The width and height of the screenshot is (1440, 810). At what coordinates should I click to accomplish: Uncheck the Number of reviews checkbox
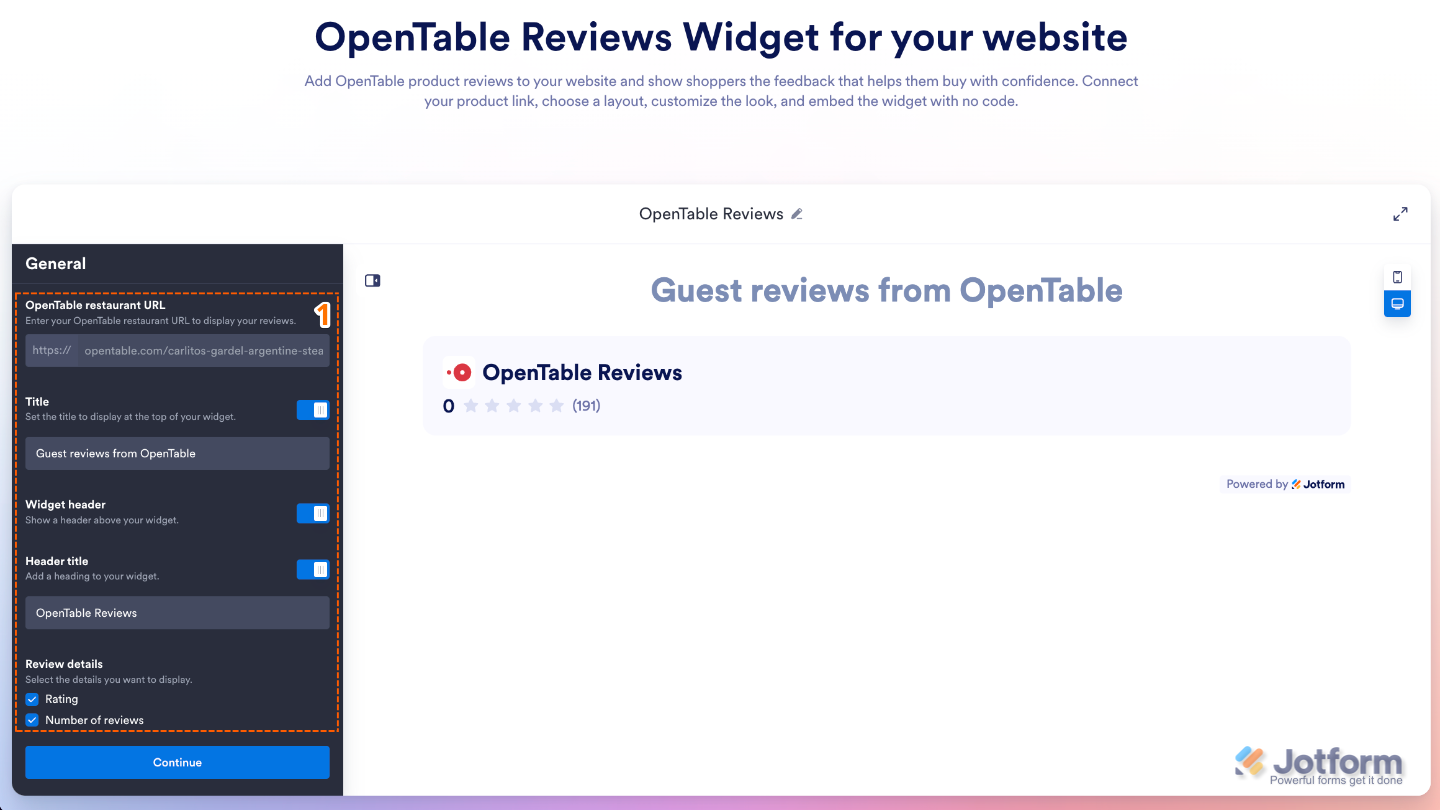point(32,720)
